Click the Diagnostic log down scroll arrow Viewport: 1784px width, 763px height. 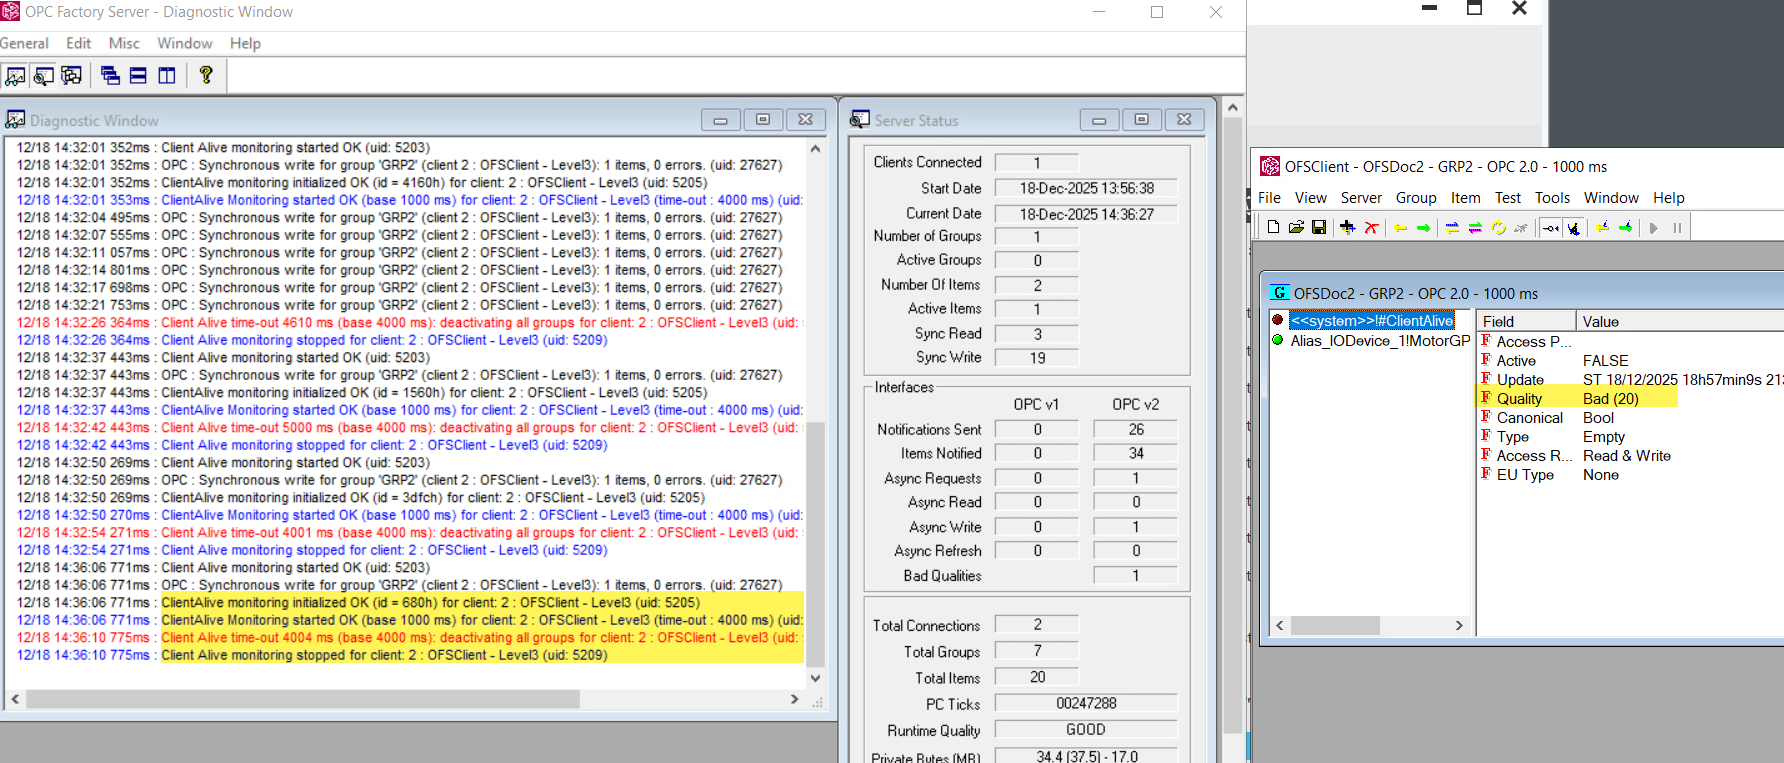click(815, 678)
